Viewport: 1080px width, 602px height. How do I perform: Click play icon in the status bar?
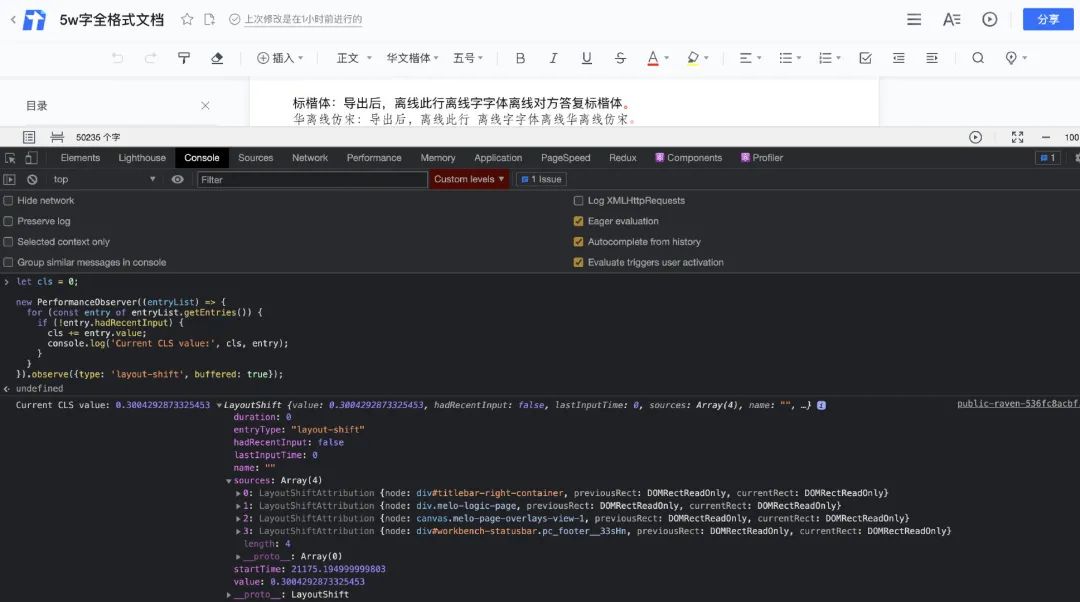[975, 137]
